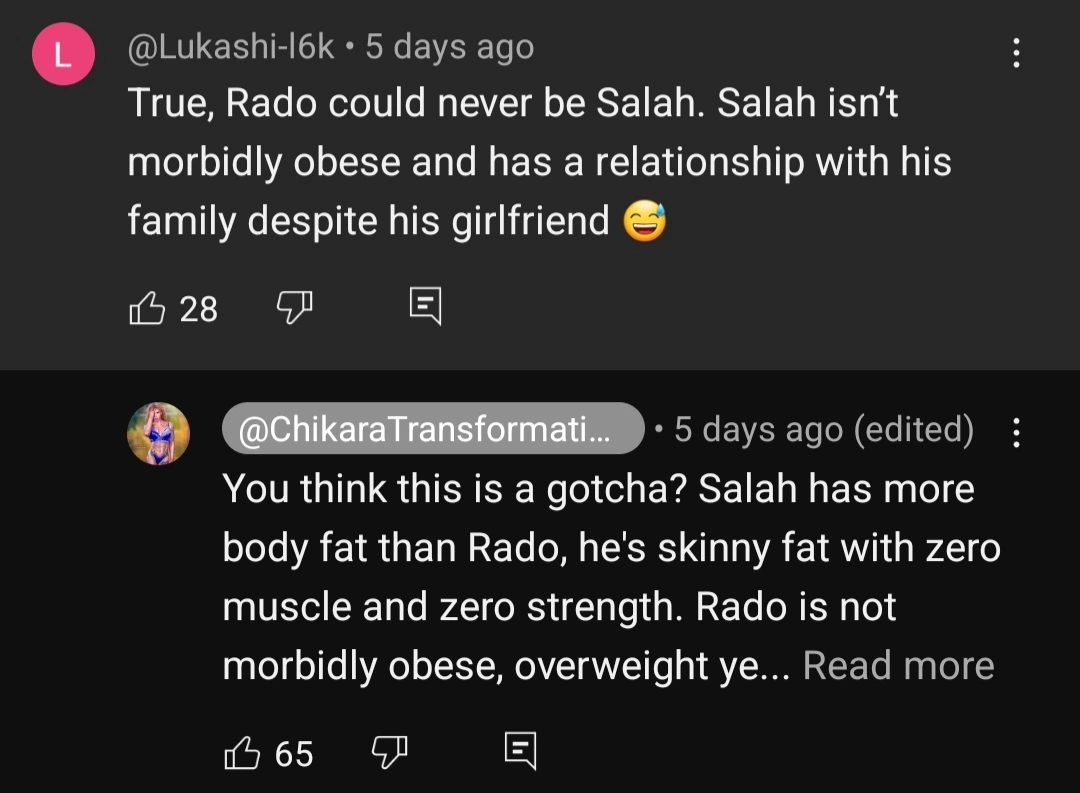
Task: Tap the 28 like count
Action: tap(198, 309)
